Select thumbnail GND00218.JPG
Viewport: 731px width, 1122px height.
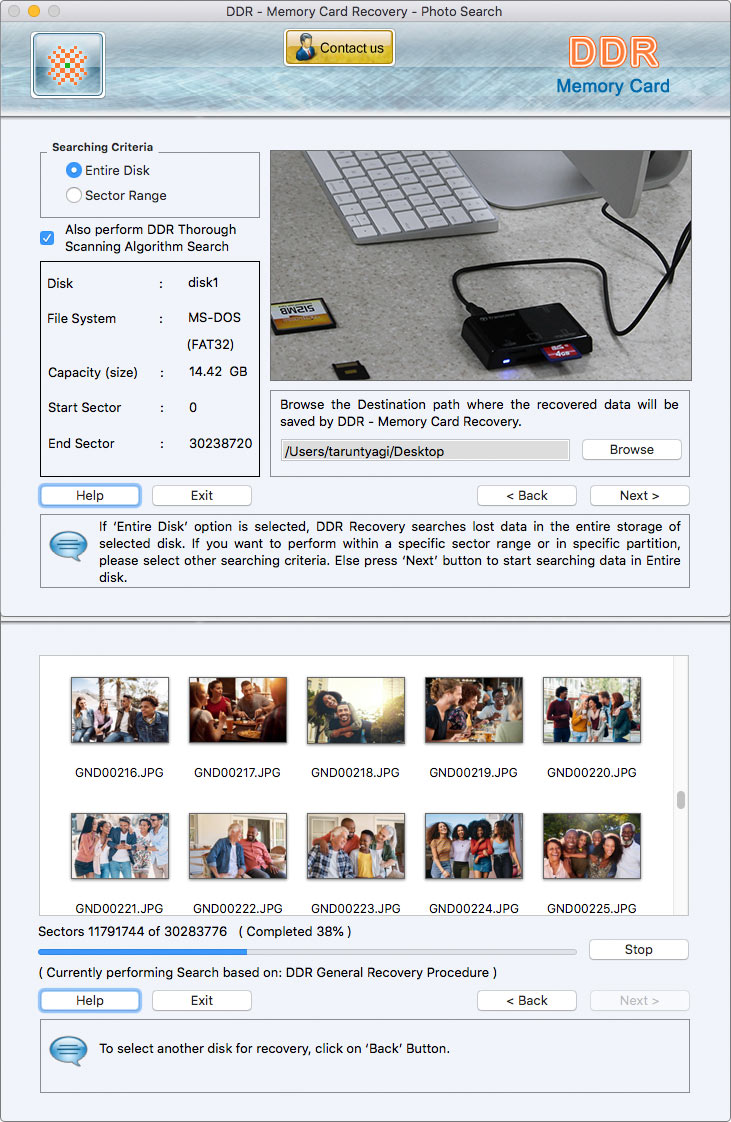(356, 710)
